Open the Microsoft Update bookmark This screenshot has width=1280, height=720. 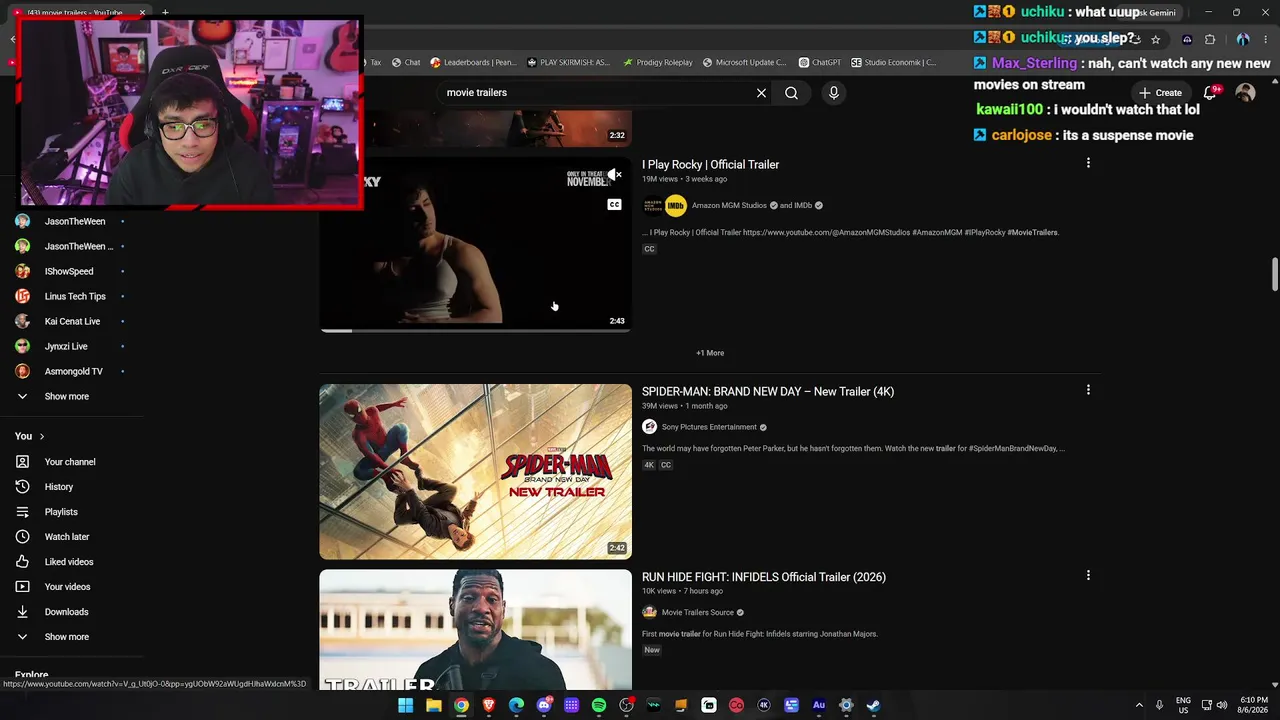pos(744,62)
